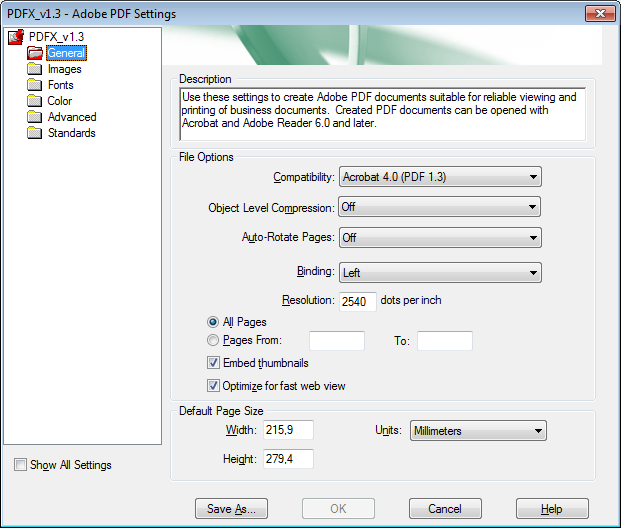Click the Width field showing 215,9

tap(288, 430)
